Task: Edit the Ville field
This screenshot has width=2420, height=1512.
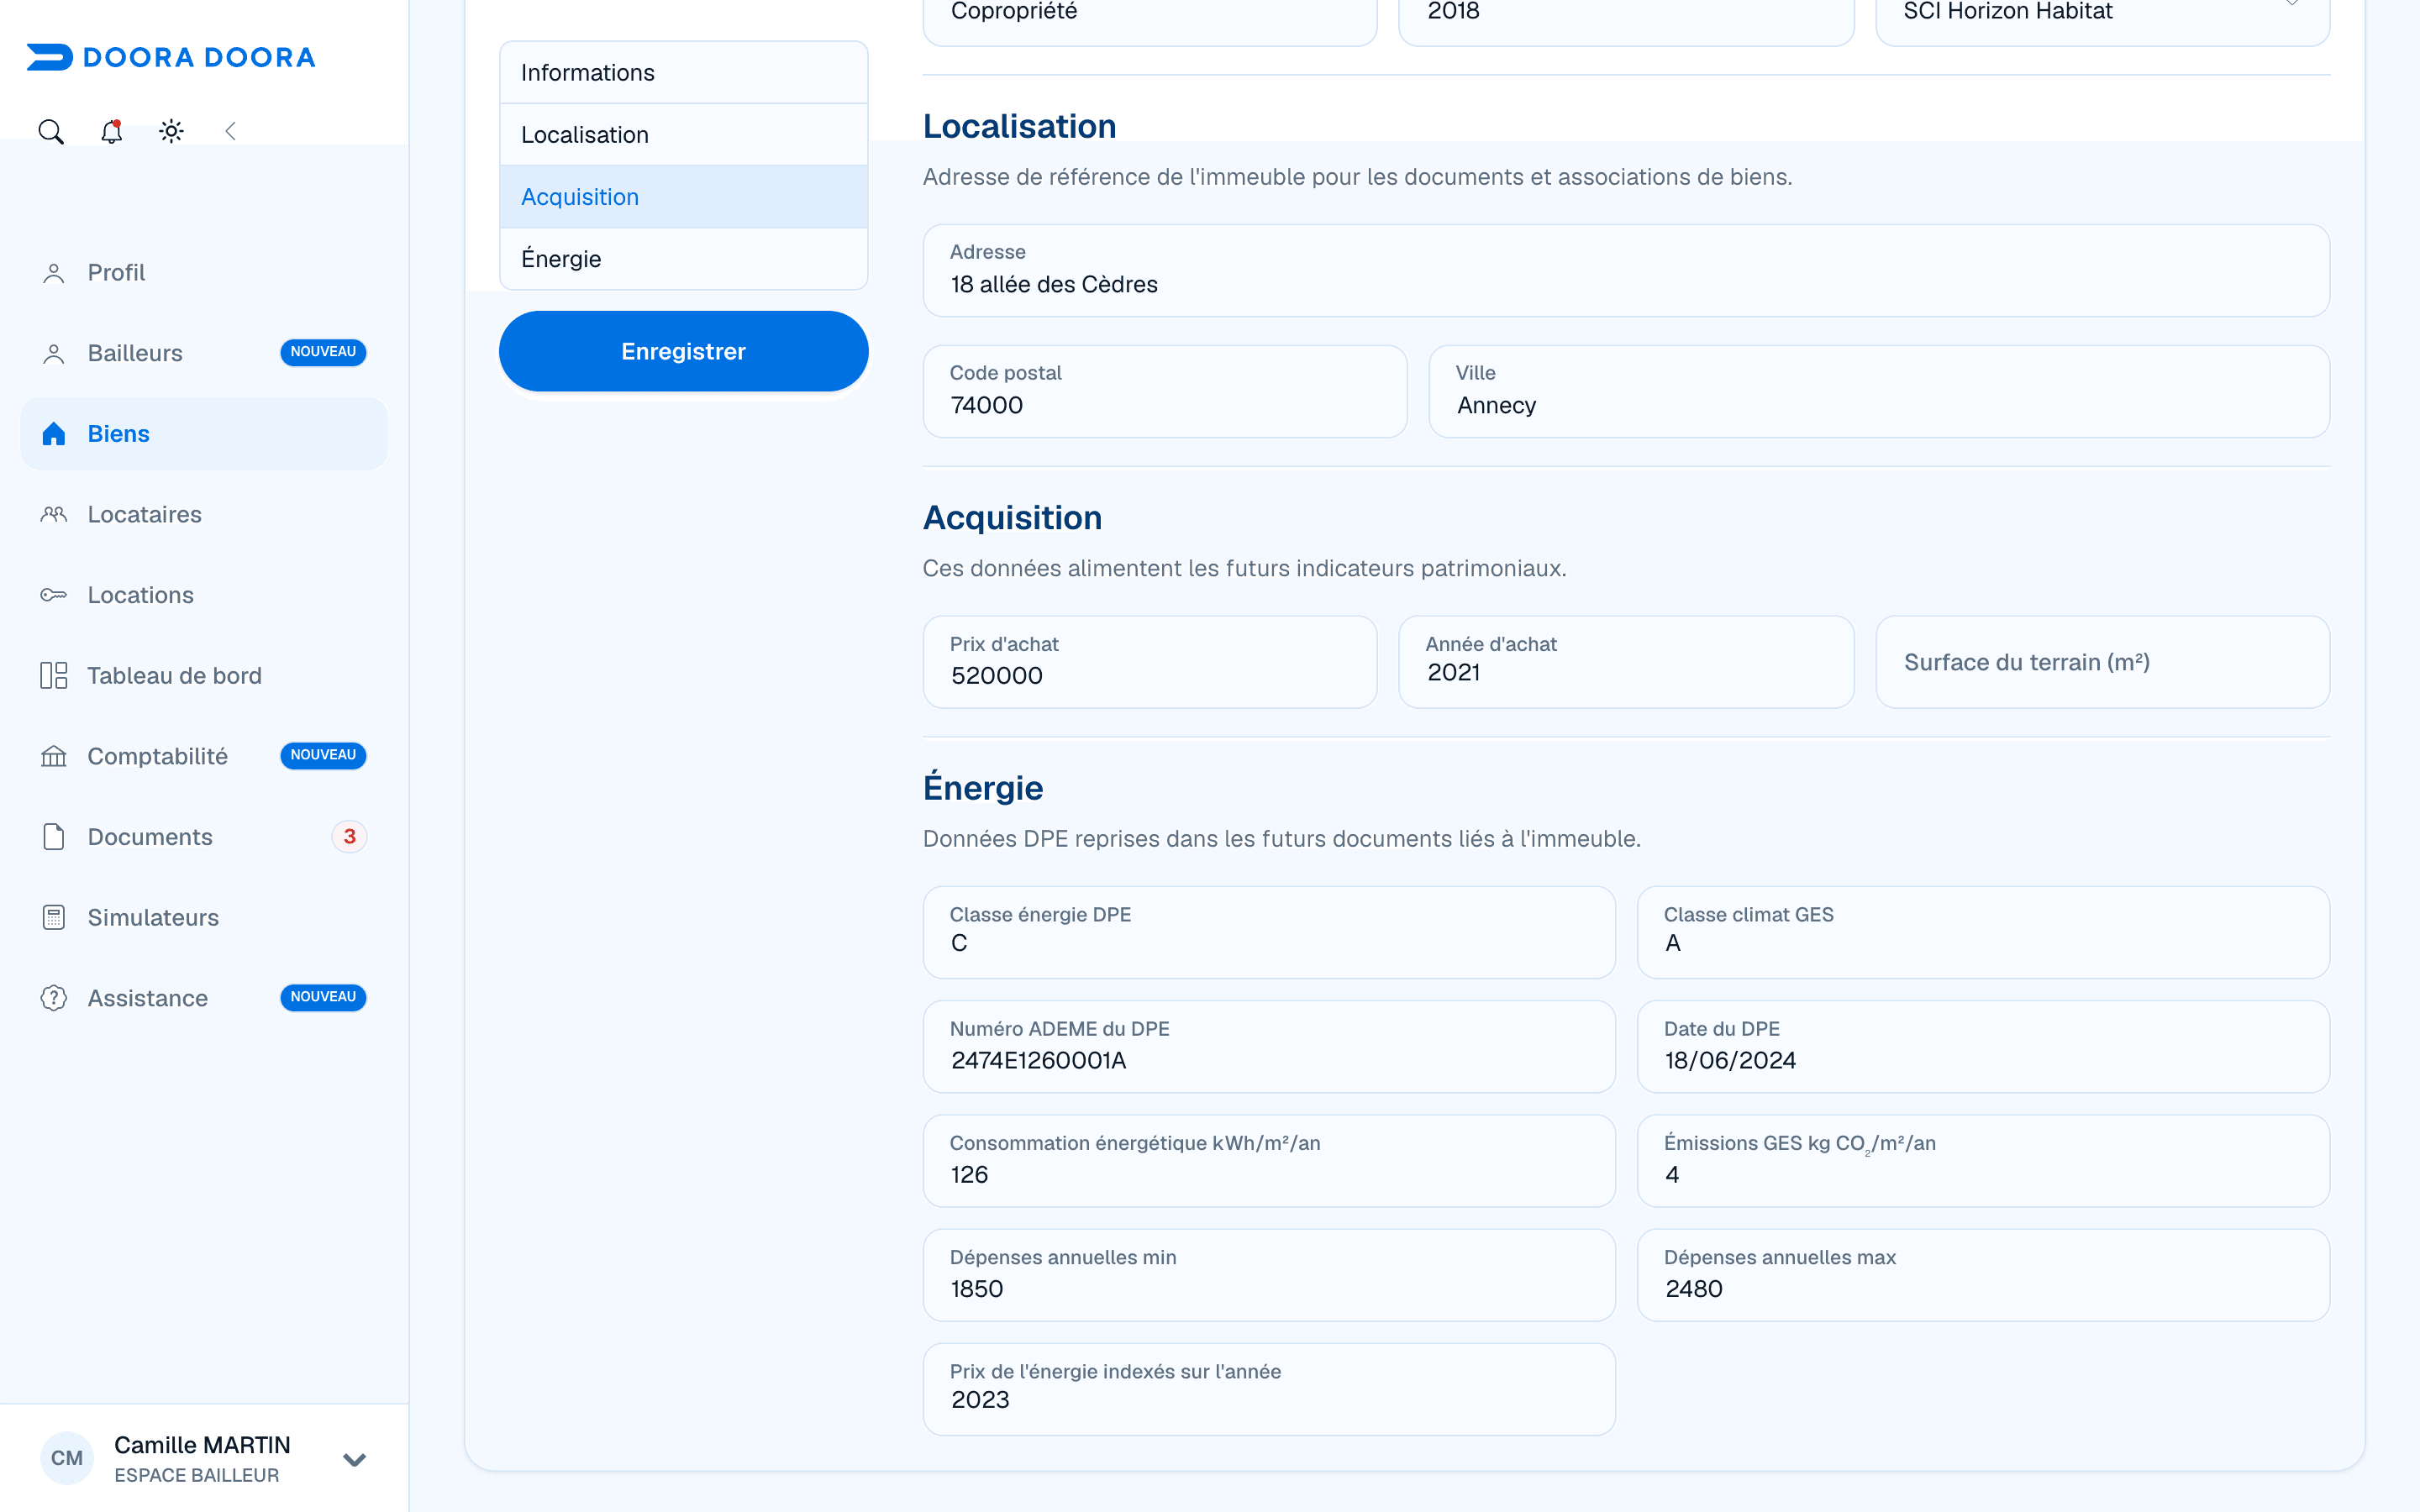Action: [x=1879, y=391]
